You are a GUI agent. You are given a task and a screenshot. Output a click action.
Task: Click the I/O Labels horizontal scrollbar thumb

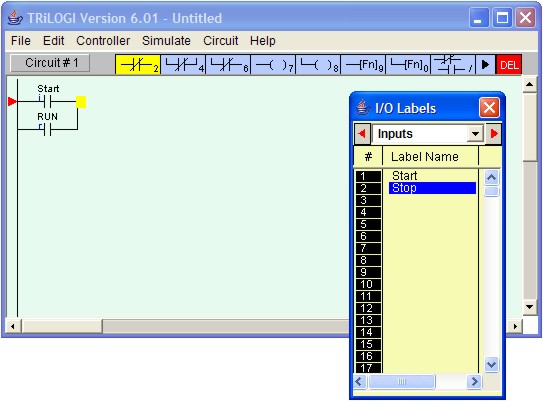pyautogui.click(x=402, y=382)
